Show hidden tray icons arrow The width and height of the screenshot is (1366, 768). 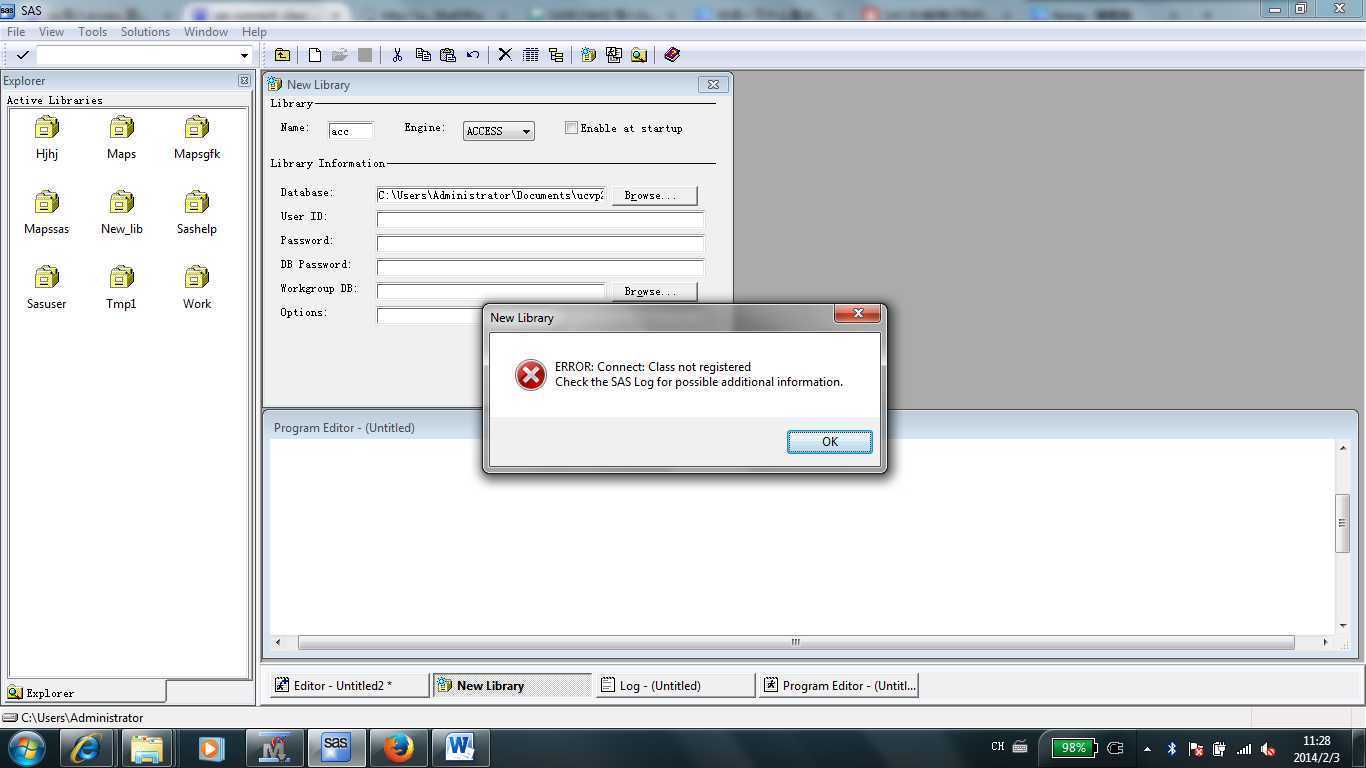pos(1146,749)
